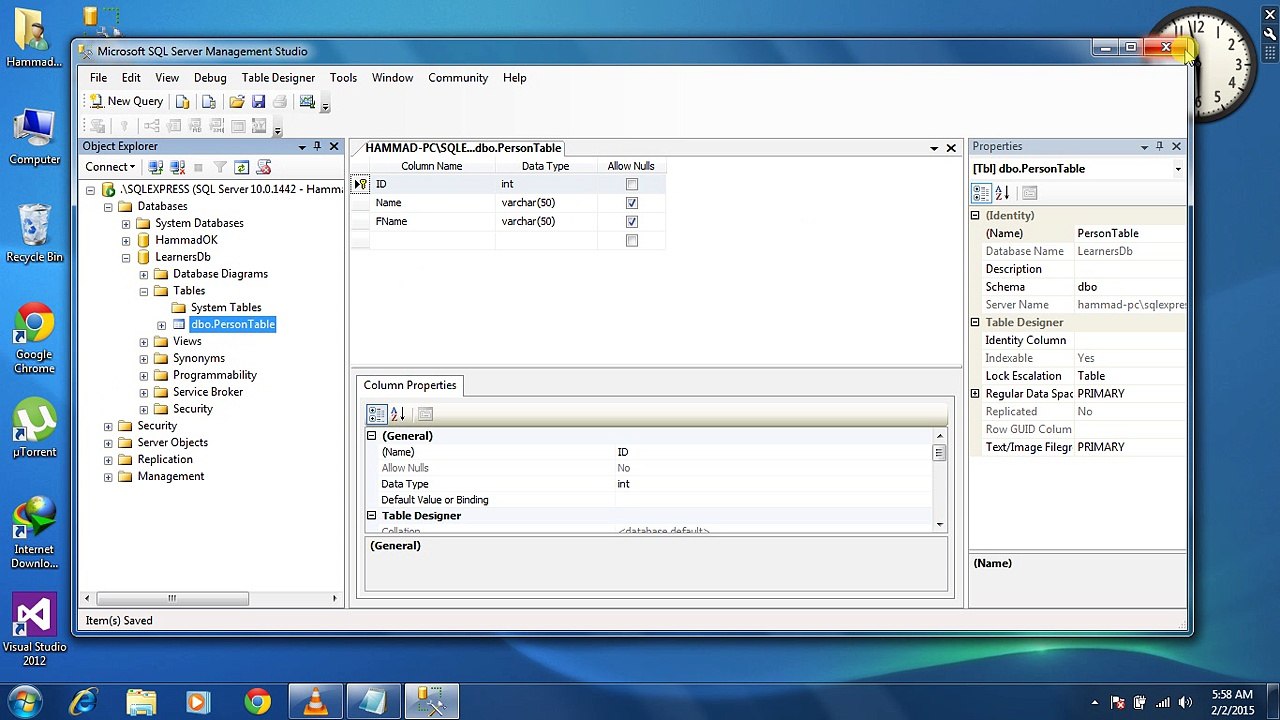Click the Lock Escalation value Table
Image resolution: width=1280 pixels, height=720 pixels.
point(1129,376)
